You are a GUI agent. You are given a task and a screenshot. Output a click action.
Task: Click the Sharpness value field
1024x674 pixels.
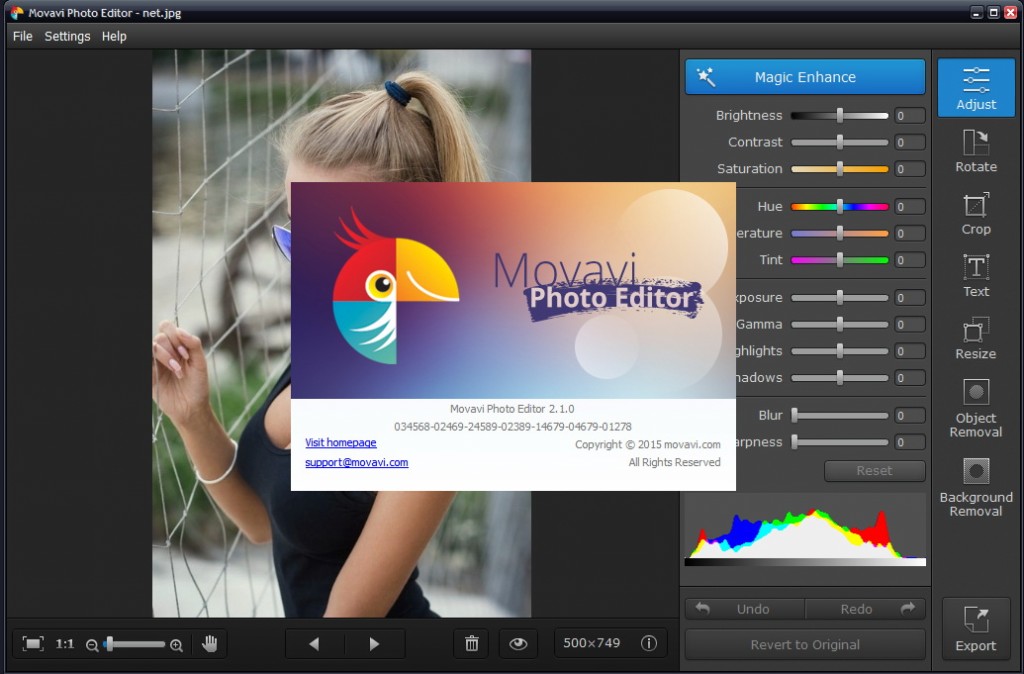(x=909, y=442)
